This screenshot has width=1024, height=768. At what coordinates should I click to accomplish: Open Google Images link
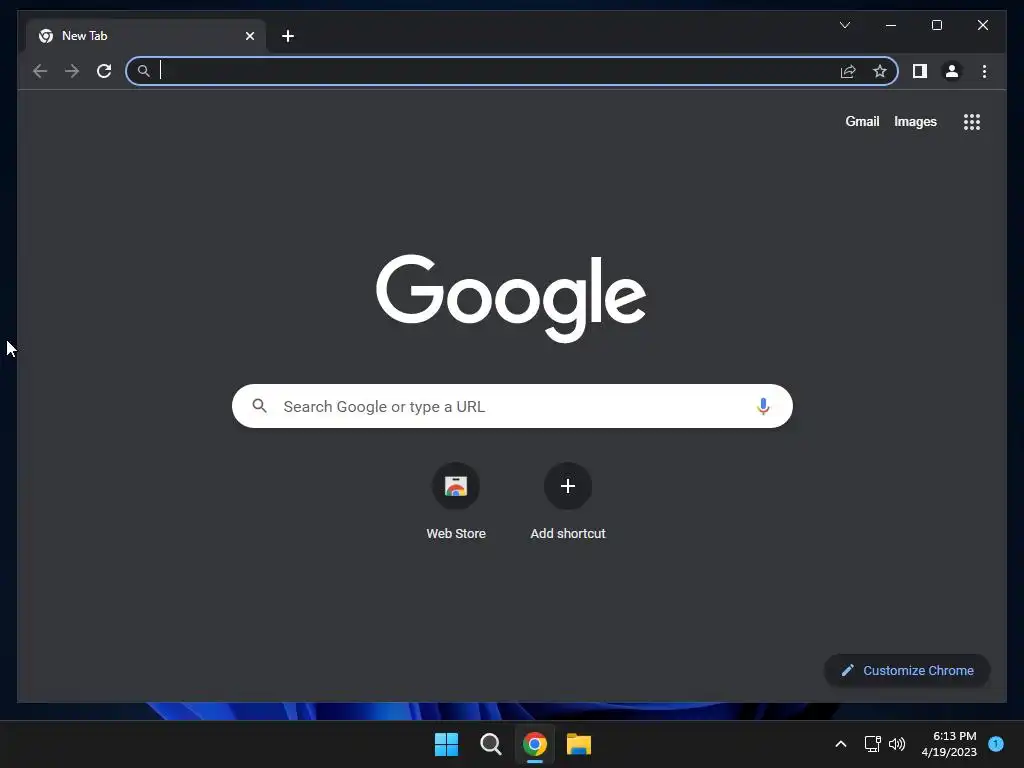click(915, 121)
